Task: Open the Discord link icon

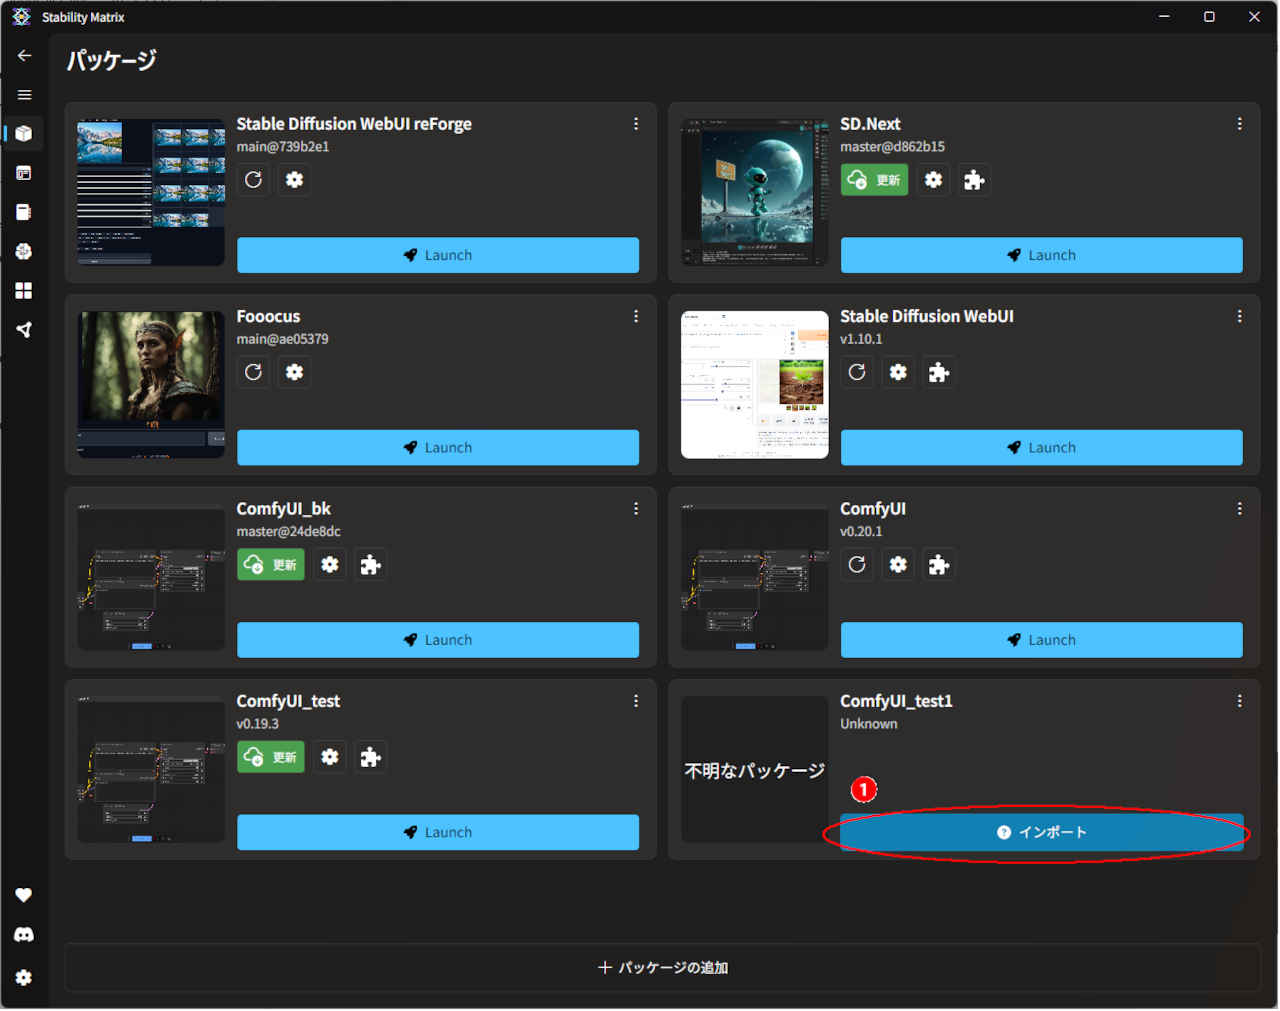Action: click(24, 935)
